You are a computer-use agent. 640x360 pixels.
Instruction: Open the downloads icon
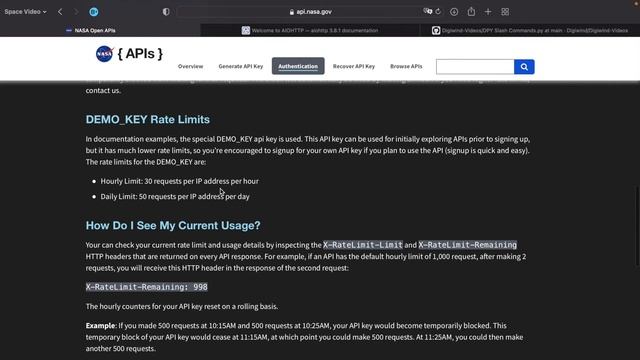454,12
